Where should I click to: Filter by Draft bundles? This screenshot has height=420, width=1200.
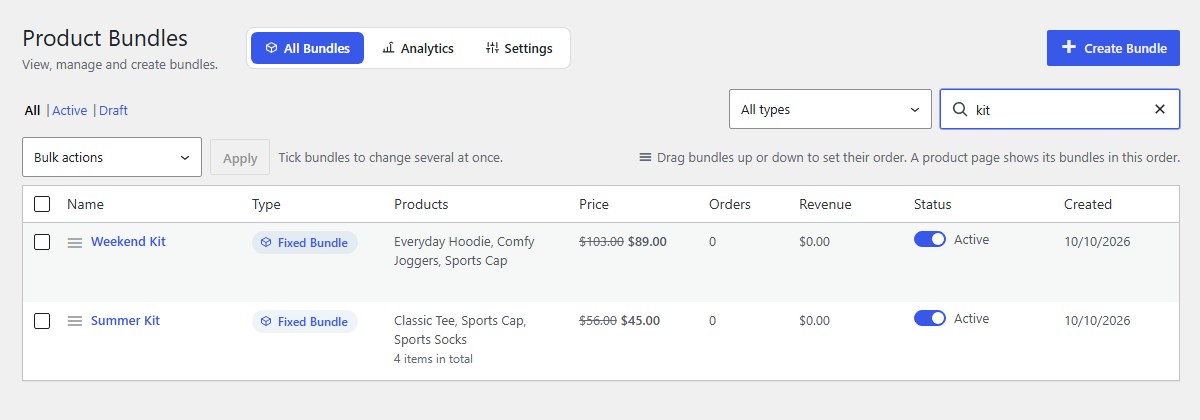[113, 111]
